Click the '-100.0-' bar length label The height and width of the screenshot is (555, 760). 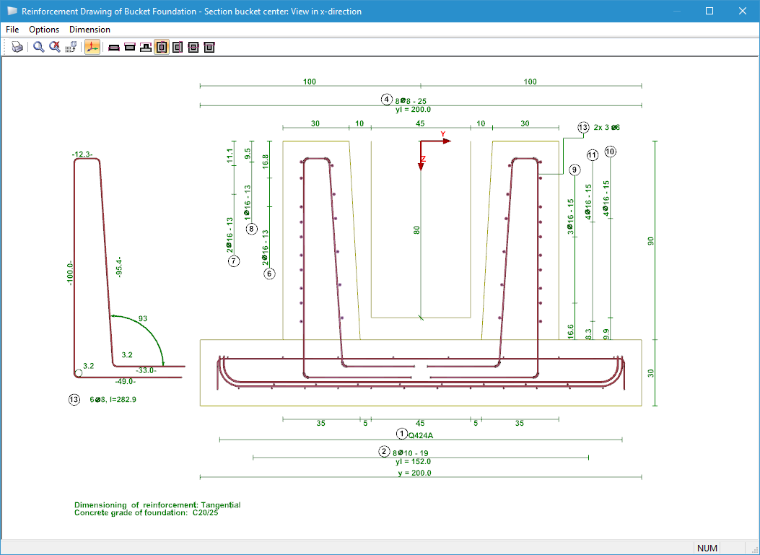(x=70, y=273)
